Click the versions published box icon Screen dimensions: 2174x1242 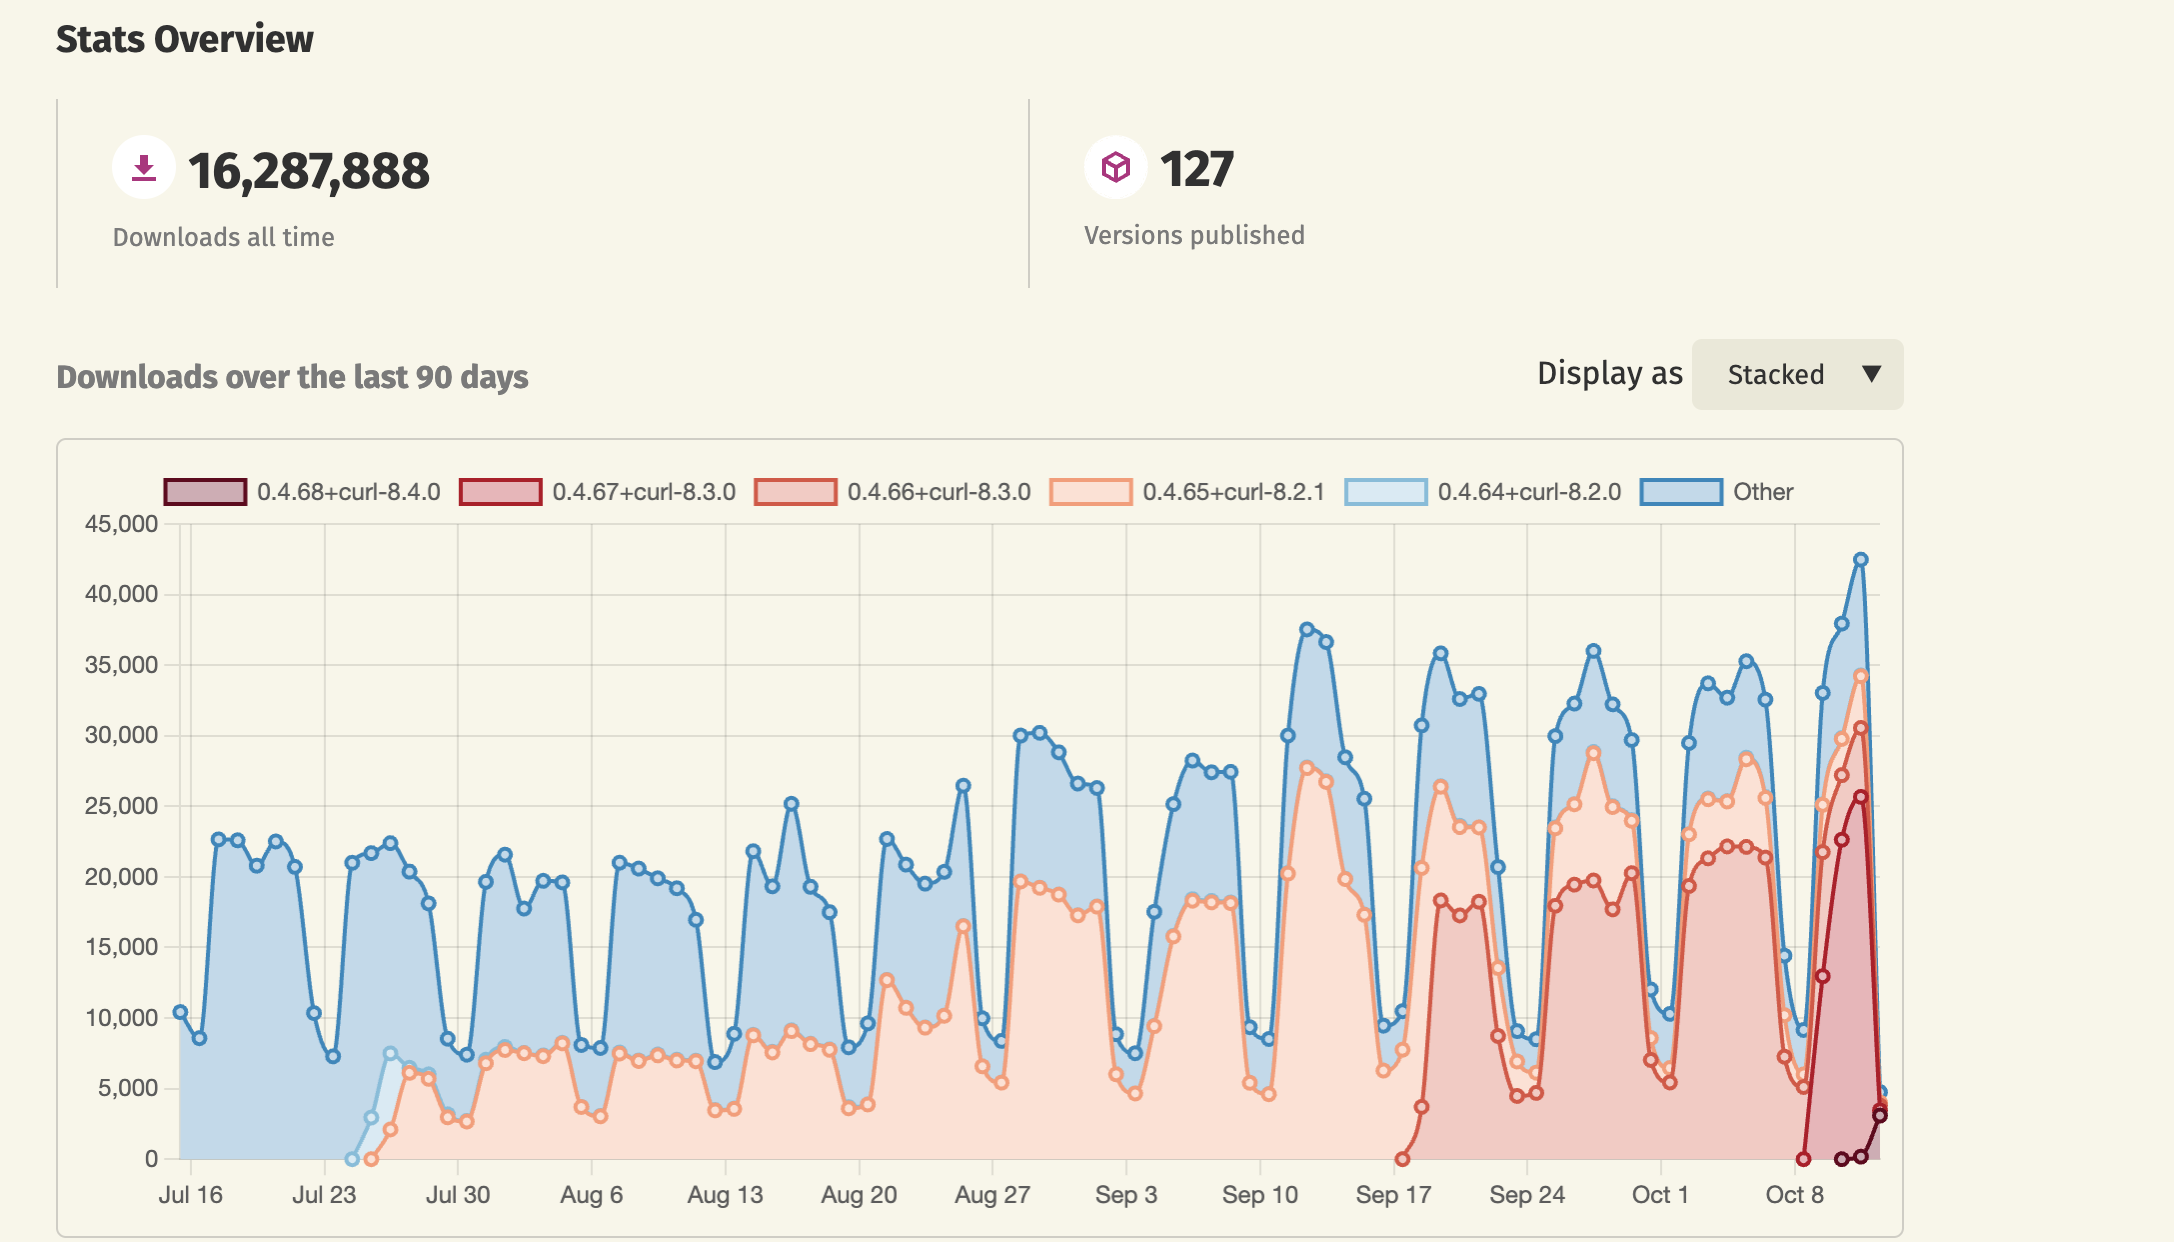tap(1116, 167)
